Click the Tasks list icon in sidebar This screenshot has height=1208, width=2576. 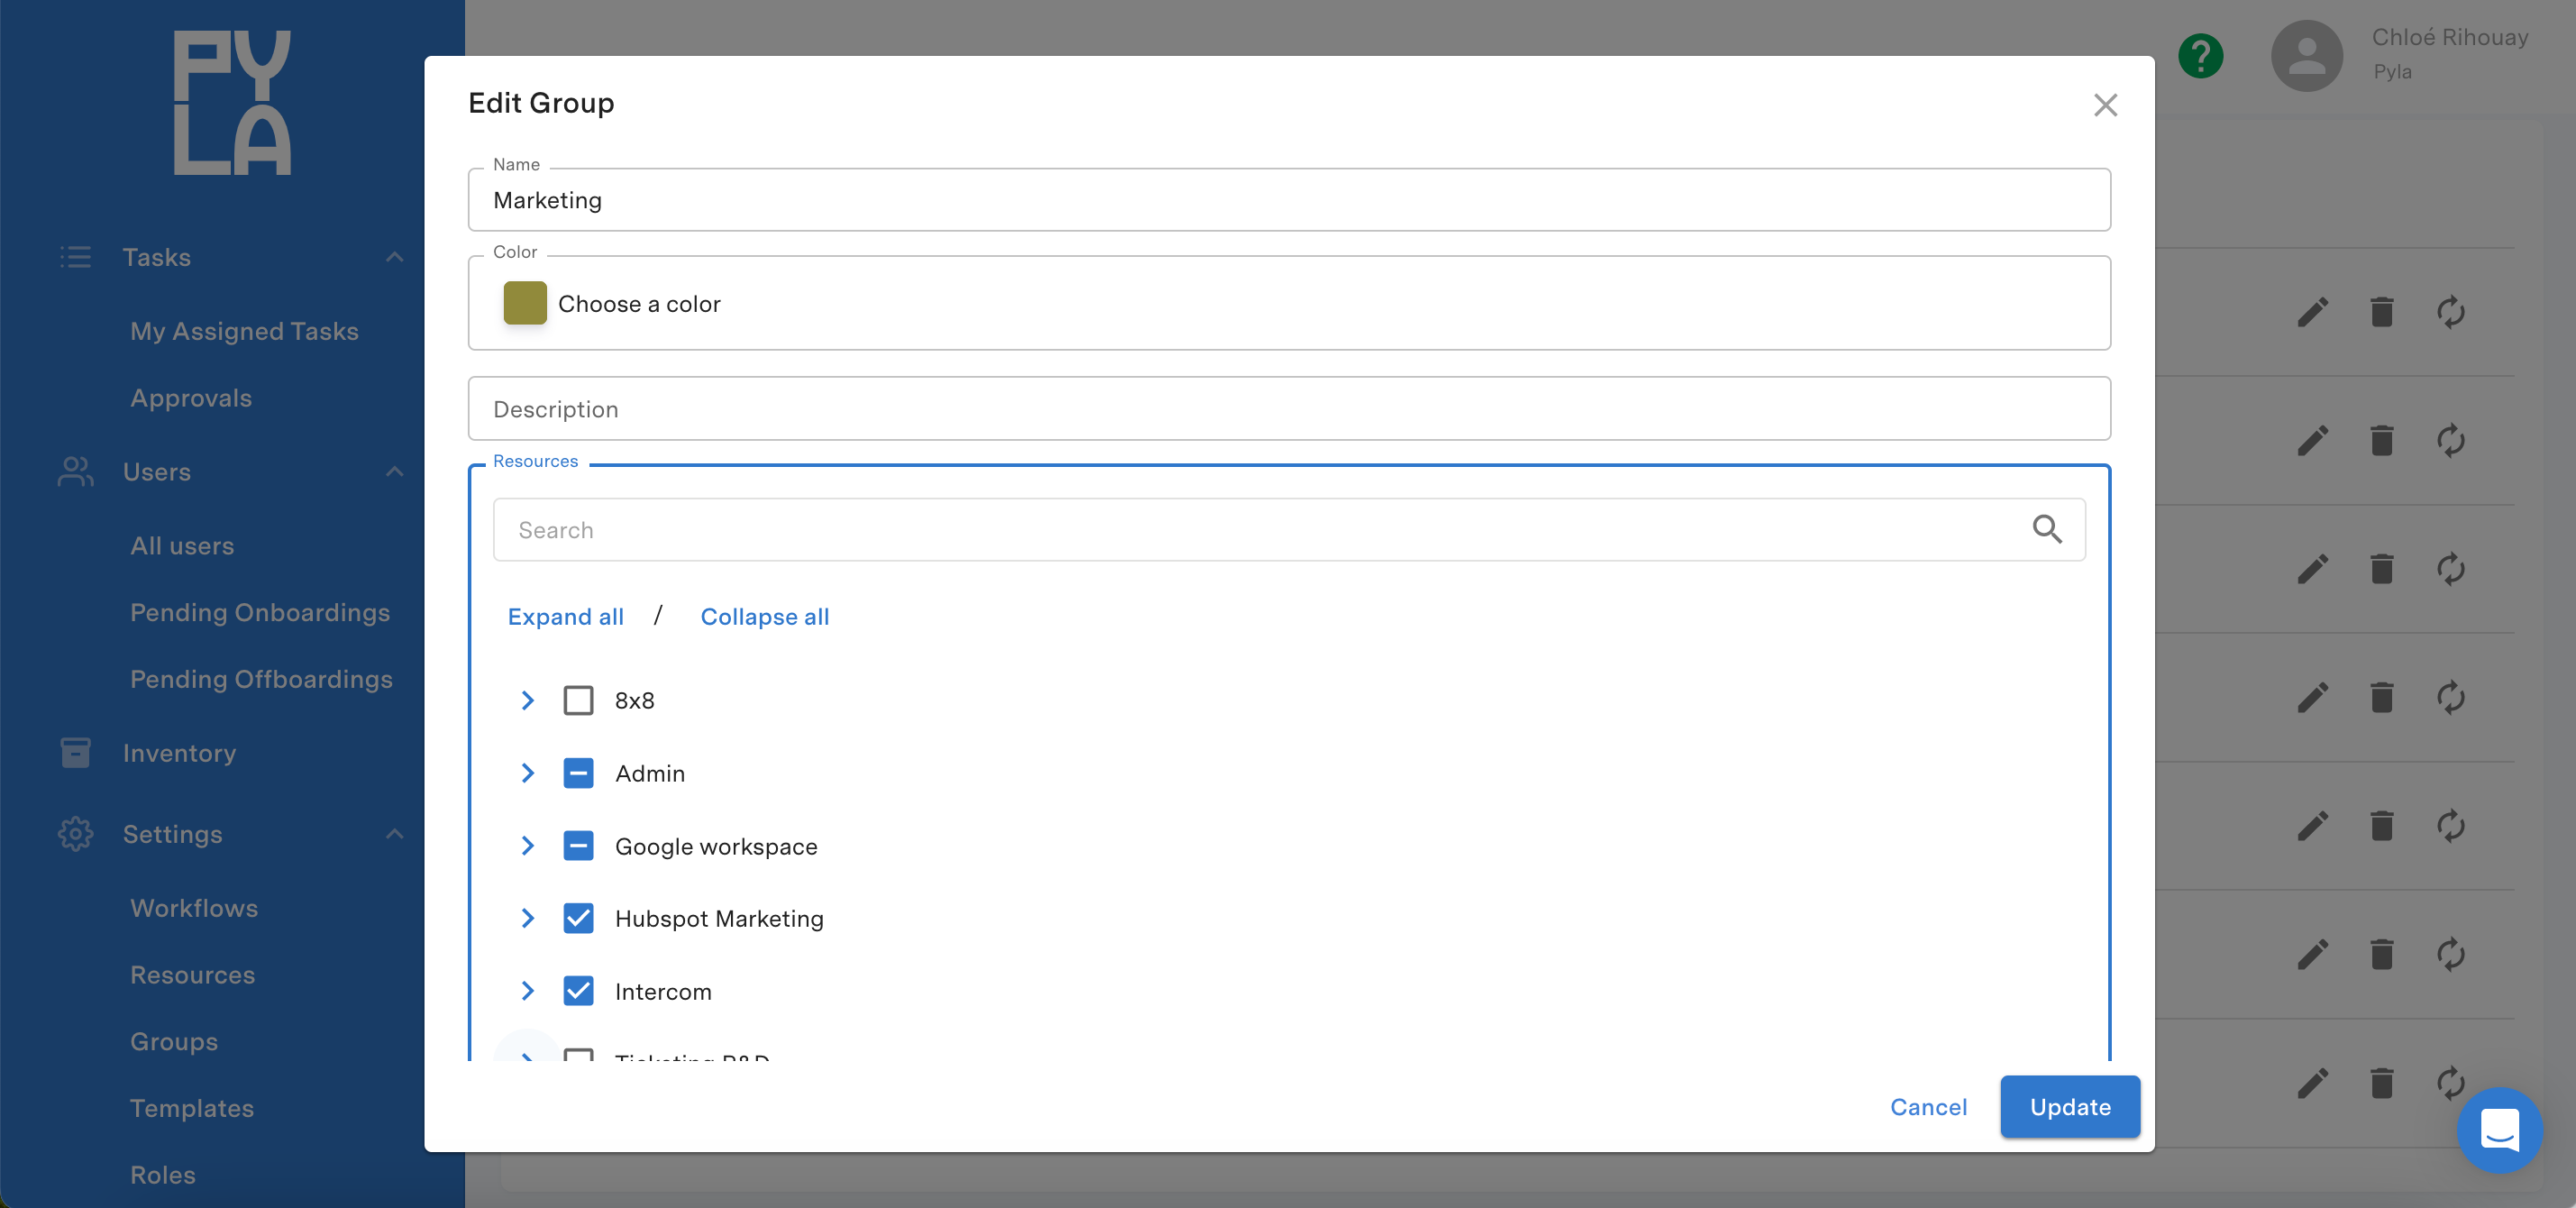75,257
